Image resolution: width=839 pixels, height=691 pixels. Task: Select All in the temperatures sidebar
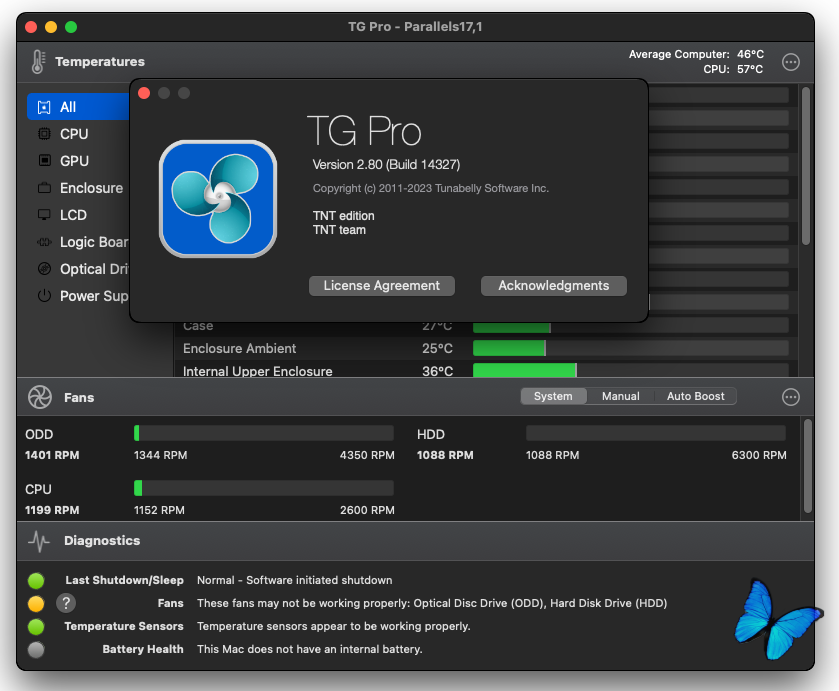point(78,107)
